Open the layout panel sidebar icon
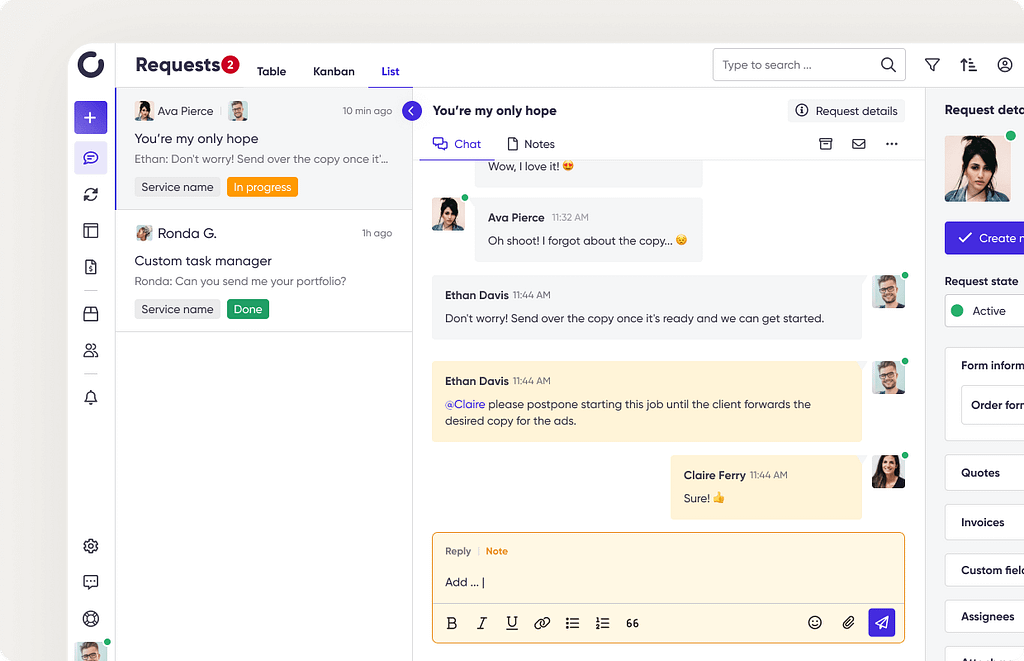 [91, 231]
